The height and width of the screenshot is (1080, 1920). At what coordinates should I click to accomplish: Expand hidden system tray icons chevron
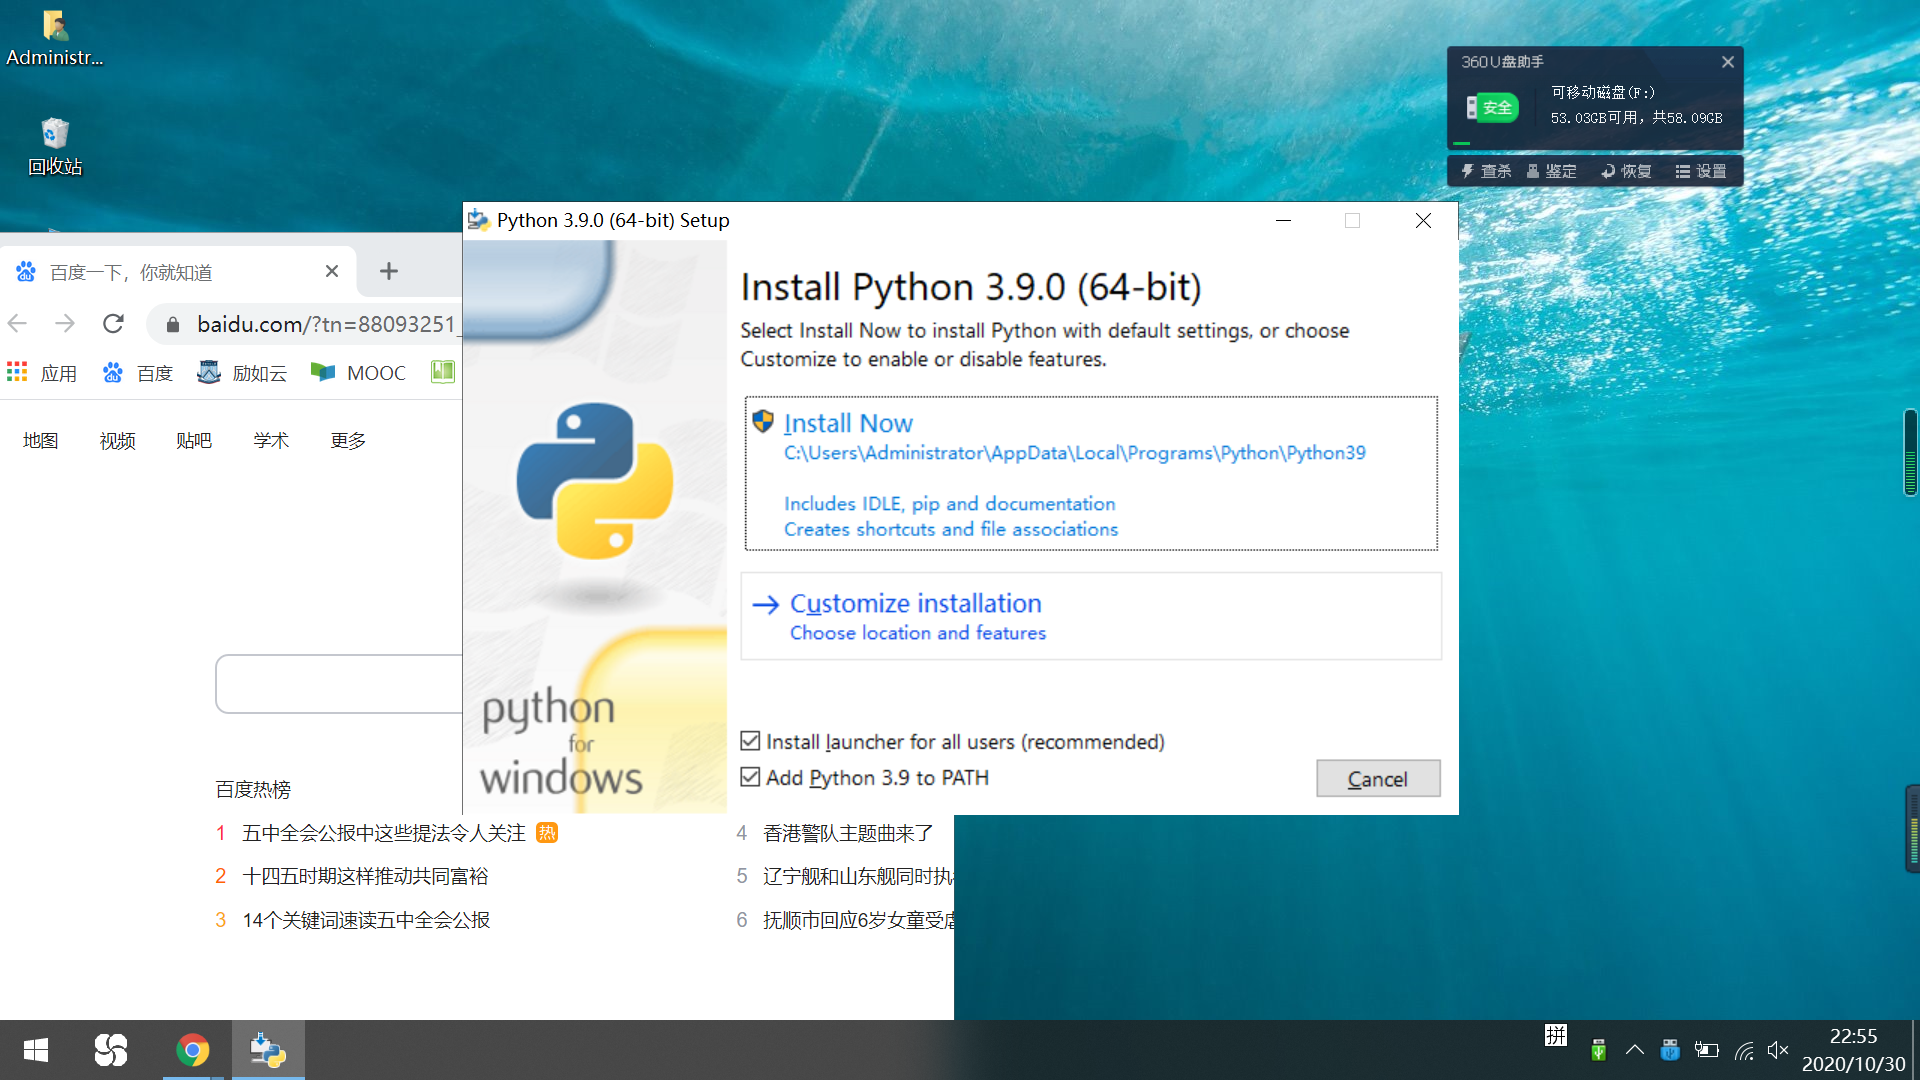pos(1634,1050)
